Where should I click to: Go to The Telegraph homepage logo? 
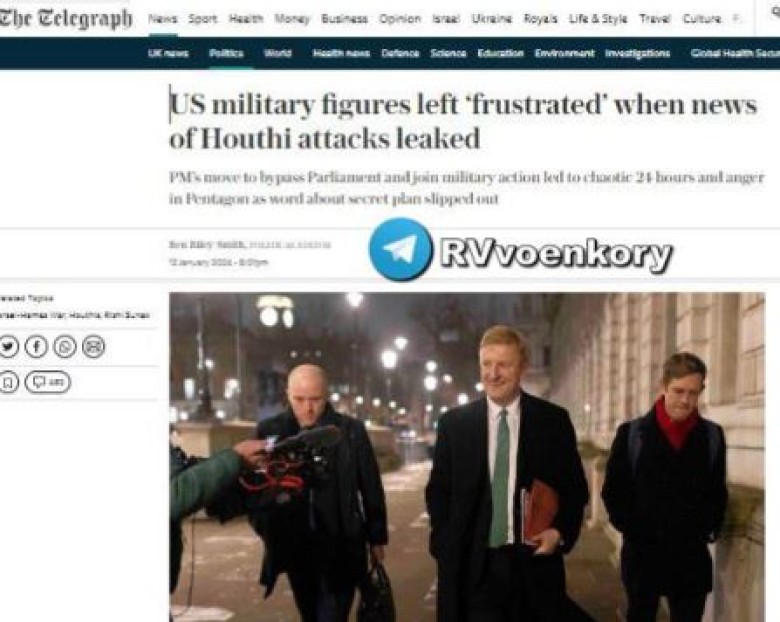point(66,19)
